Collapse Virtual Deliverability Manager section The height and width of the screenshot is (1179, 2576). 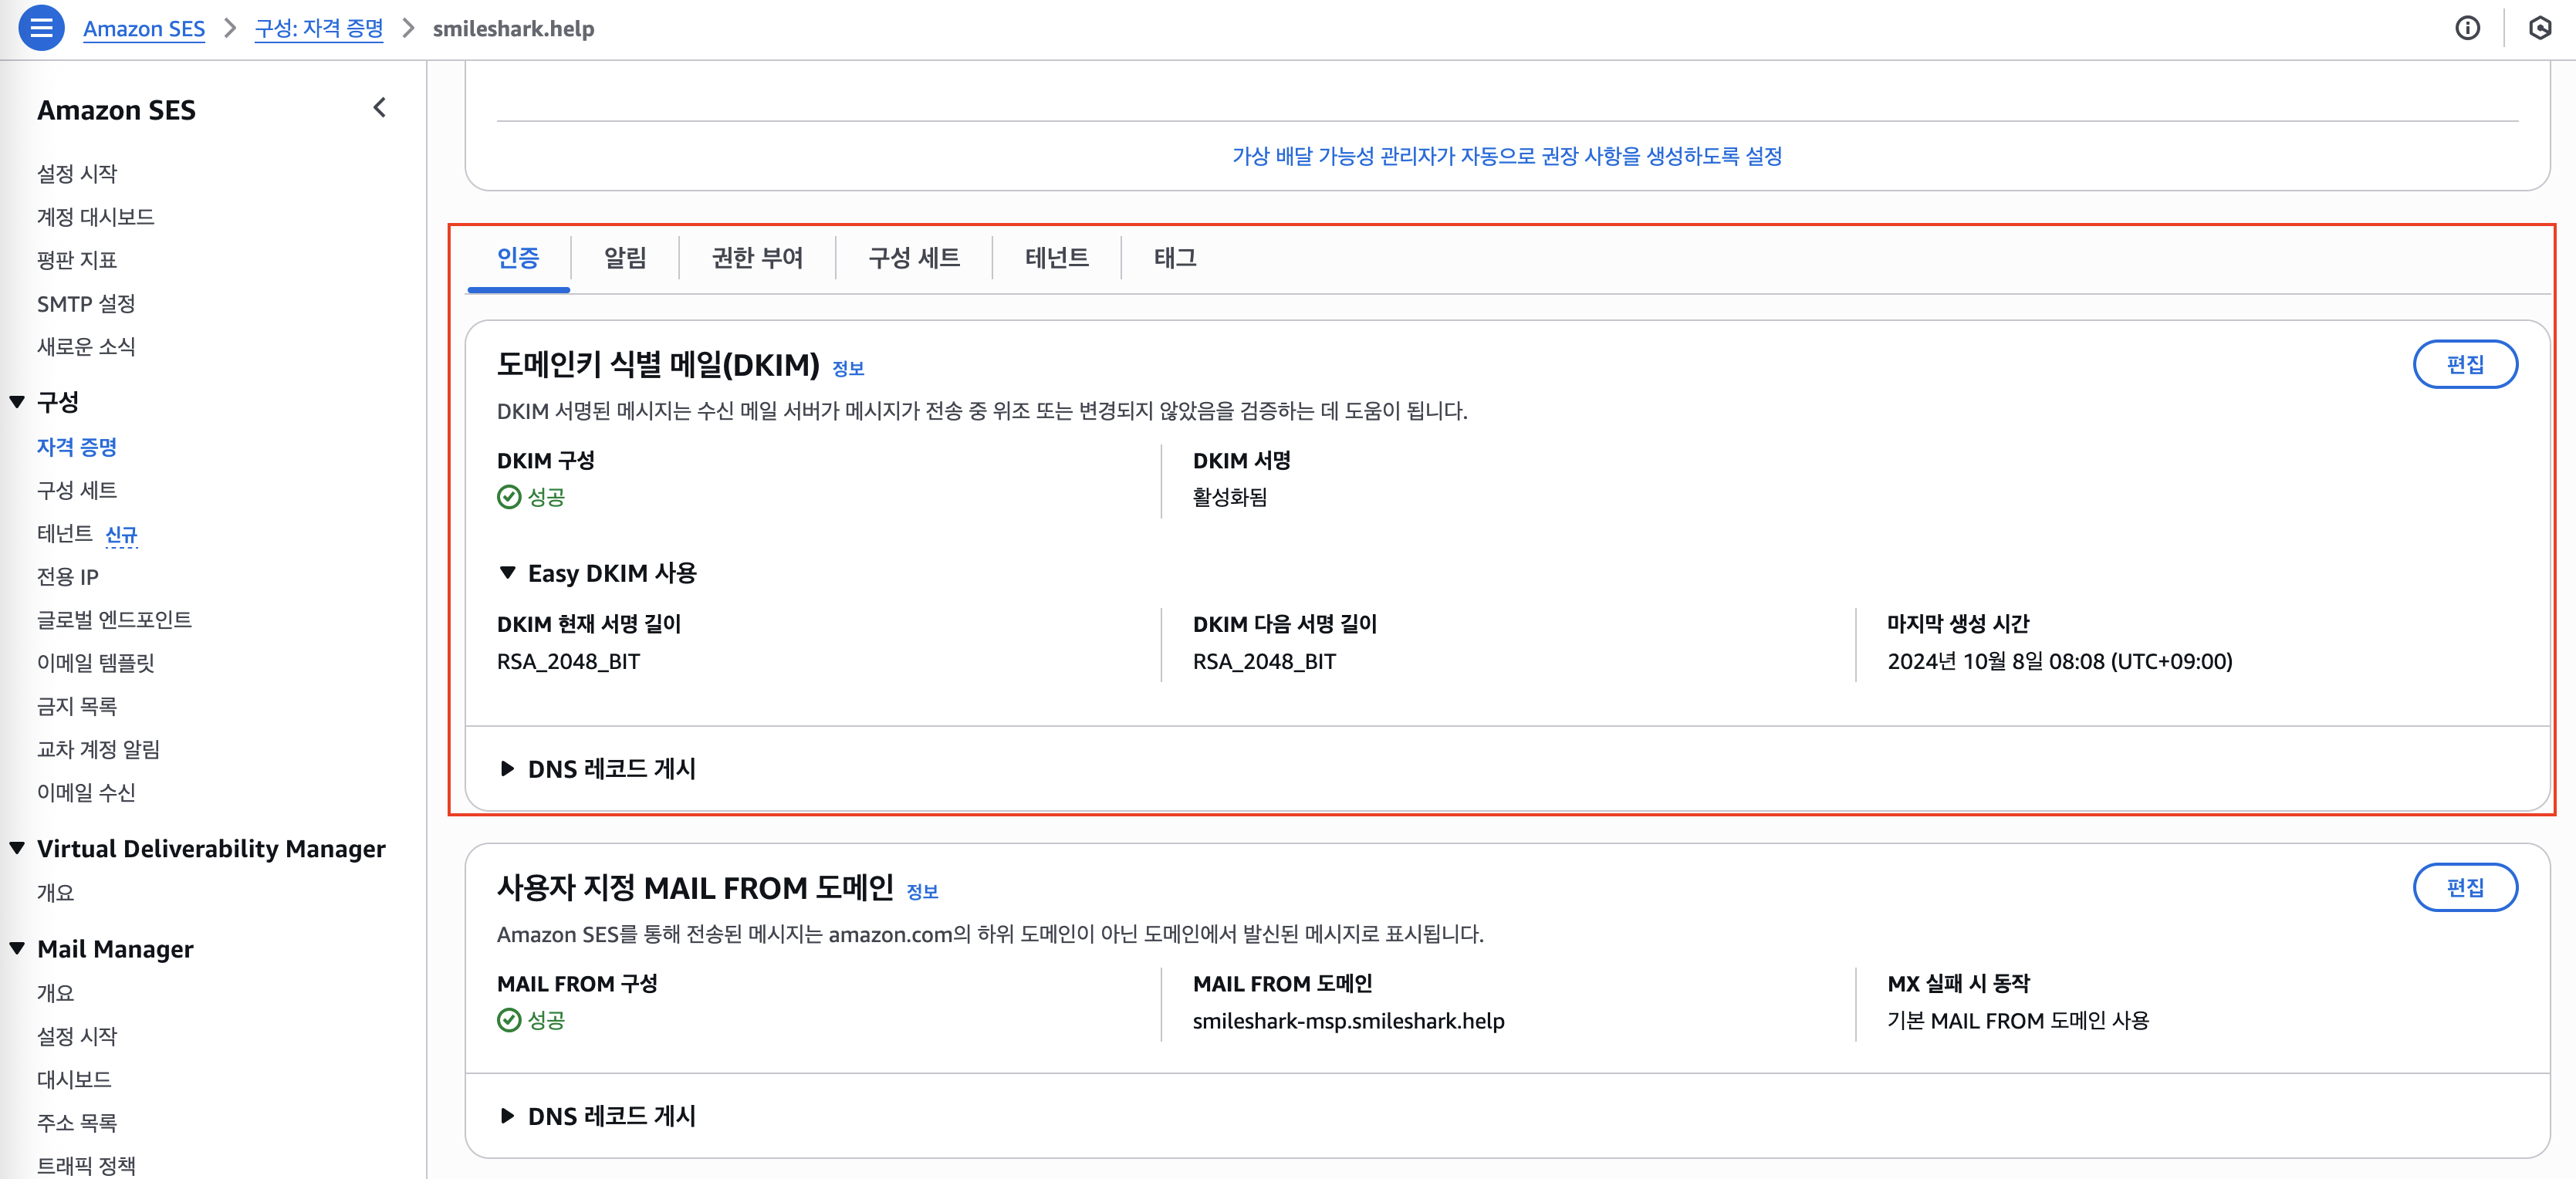tap(18, 848)
